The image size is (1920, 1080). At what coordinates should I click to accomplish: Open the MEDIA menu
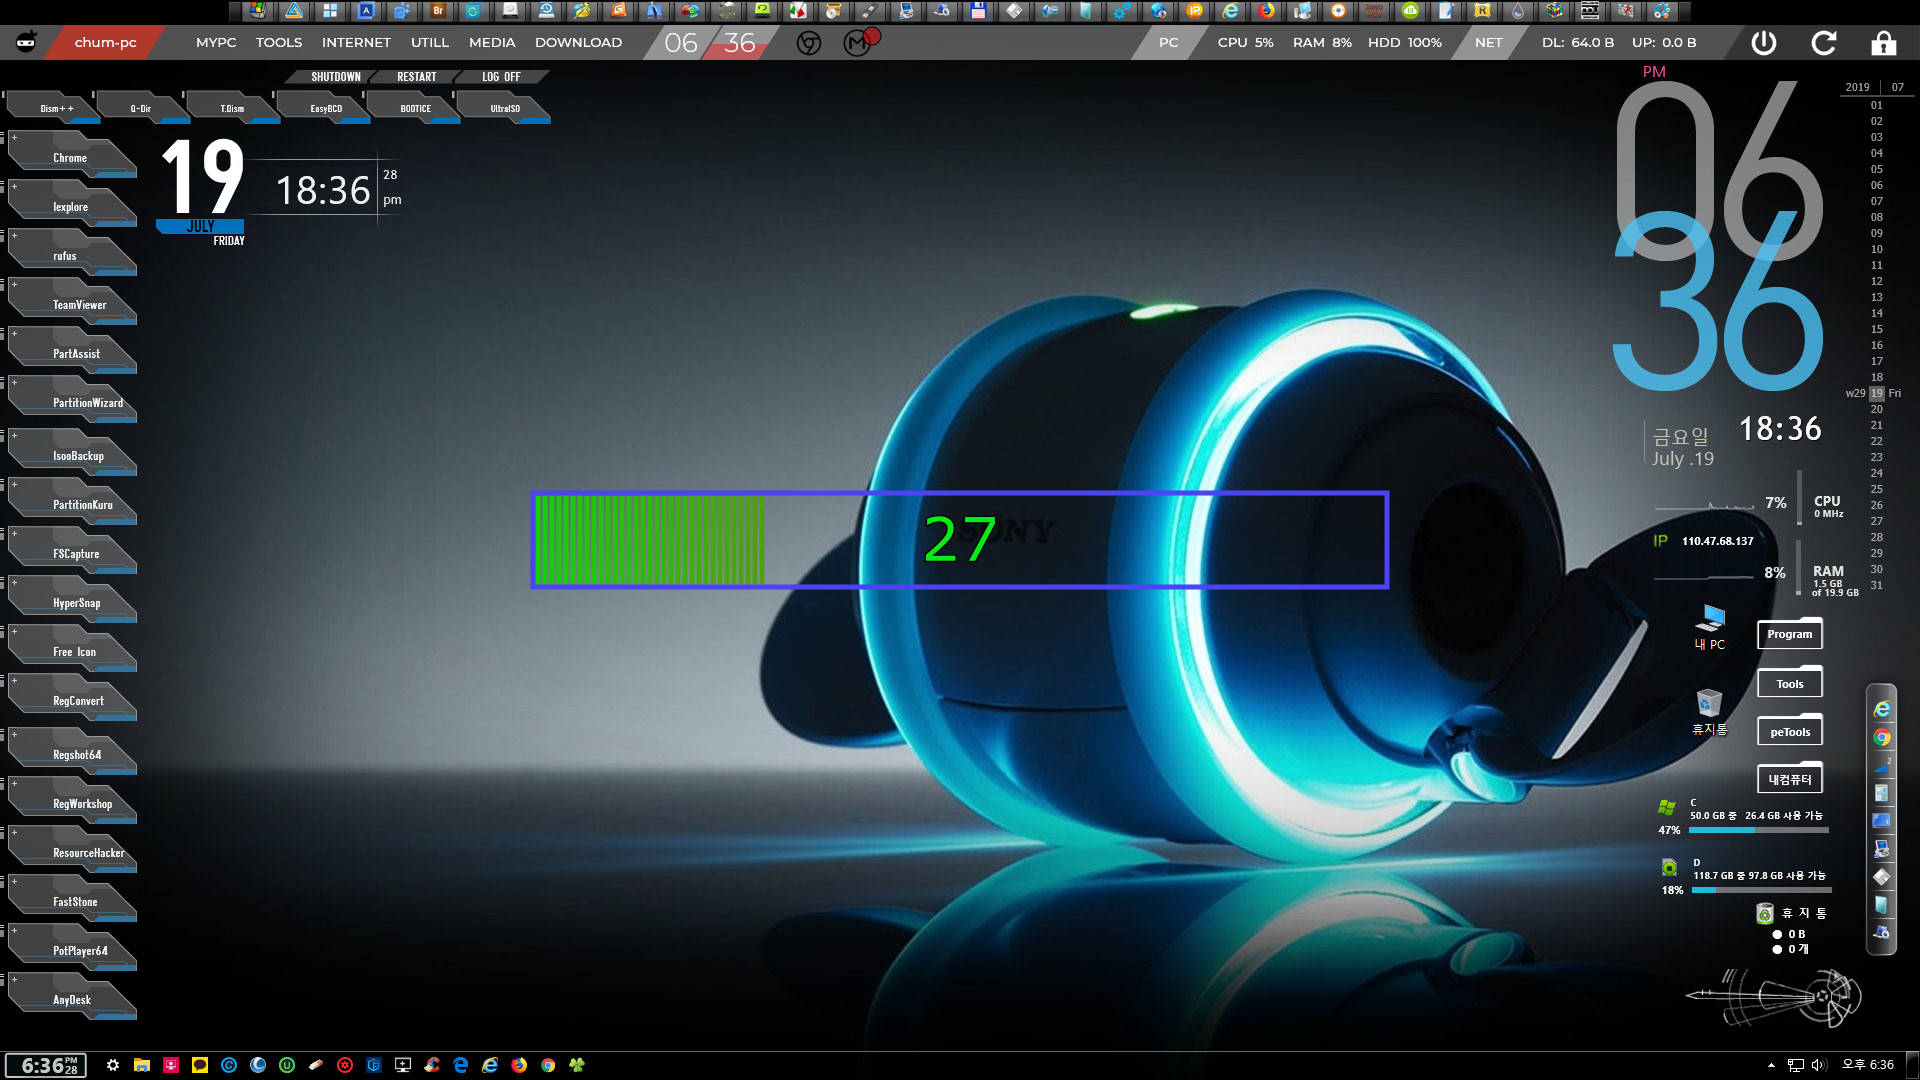(x=492, y=43)
